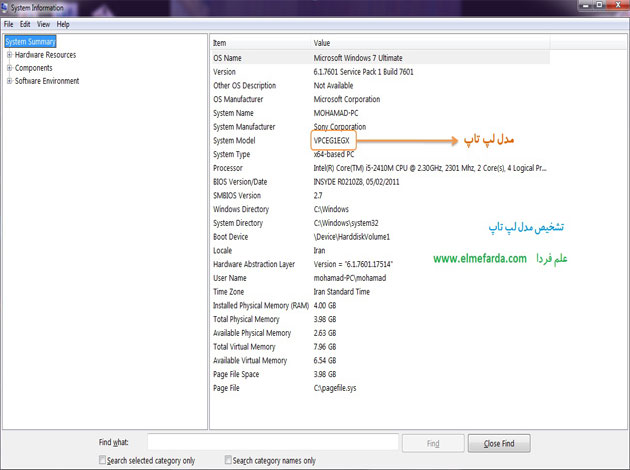Click the Item column header
Image resolution: width=630 pixels, height=470 pixels.
(x=260, y=43)
